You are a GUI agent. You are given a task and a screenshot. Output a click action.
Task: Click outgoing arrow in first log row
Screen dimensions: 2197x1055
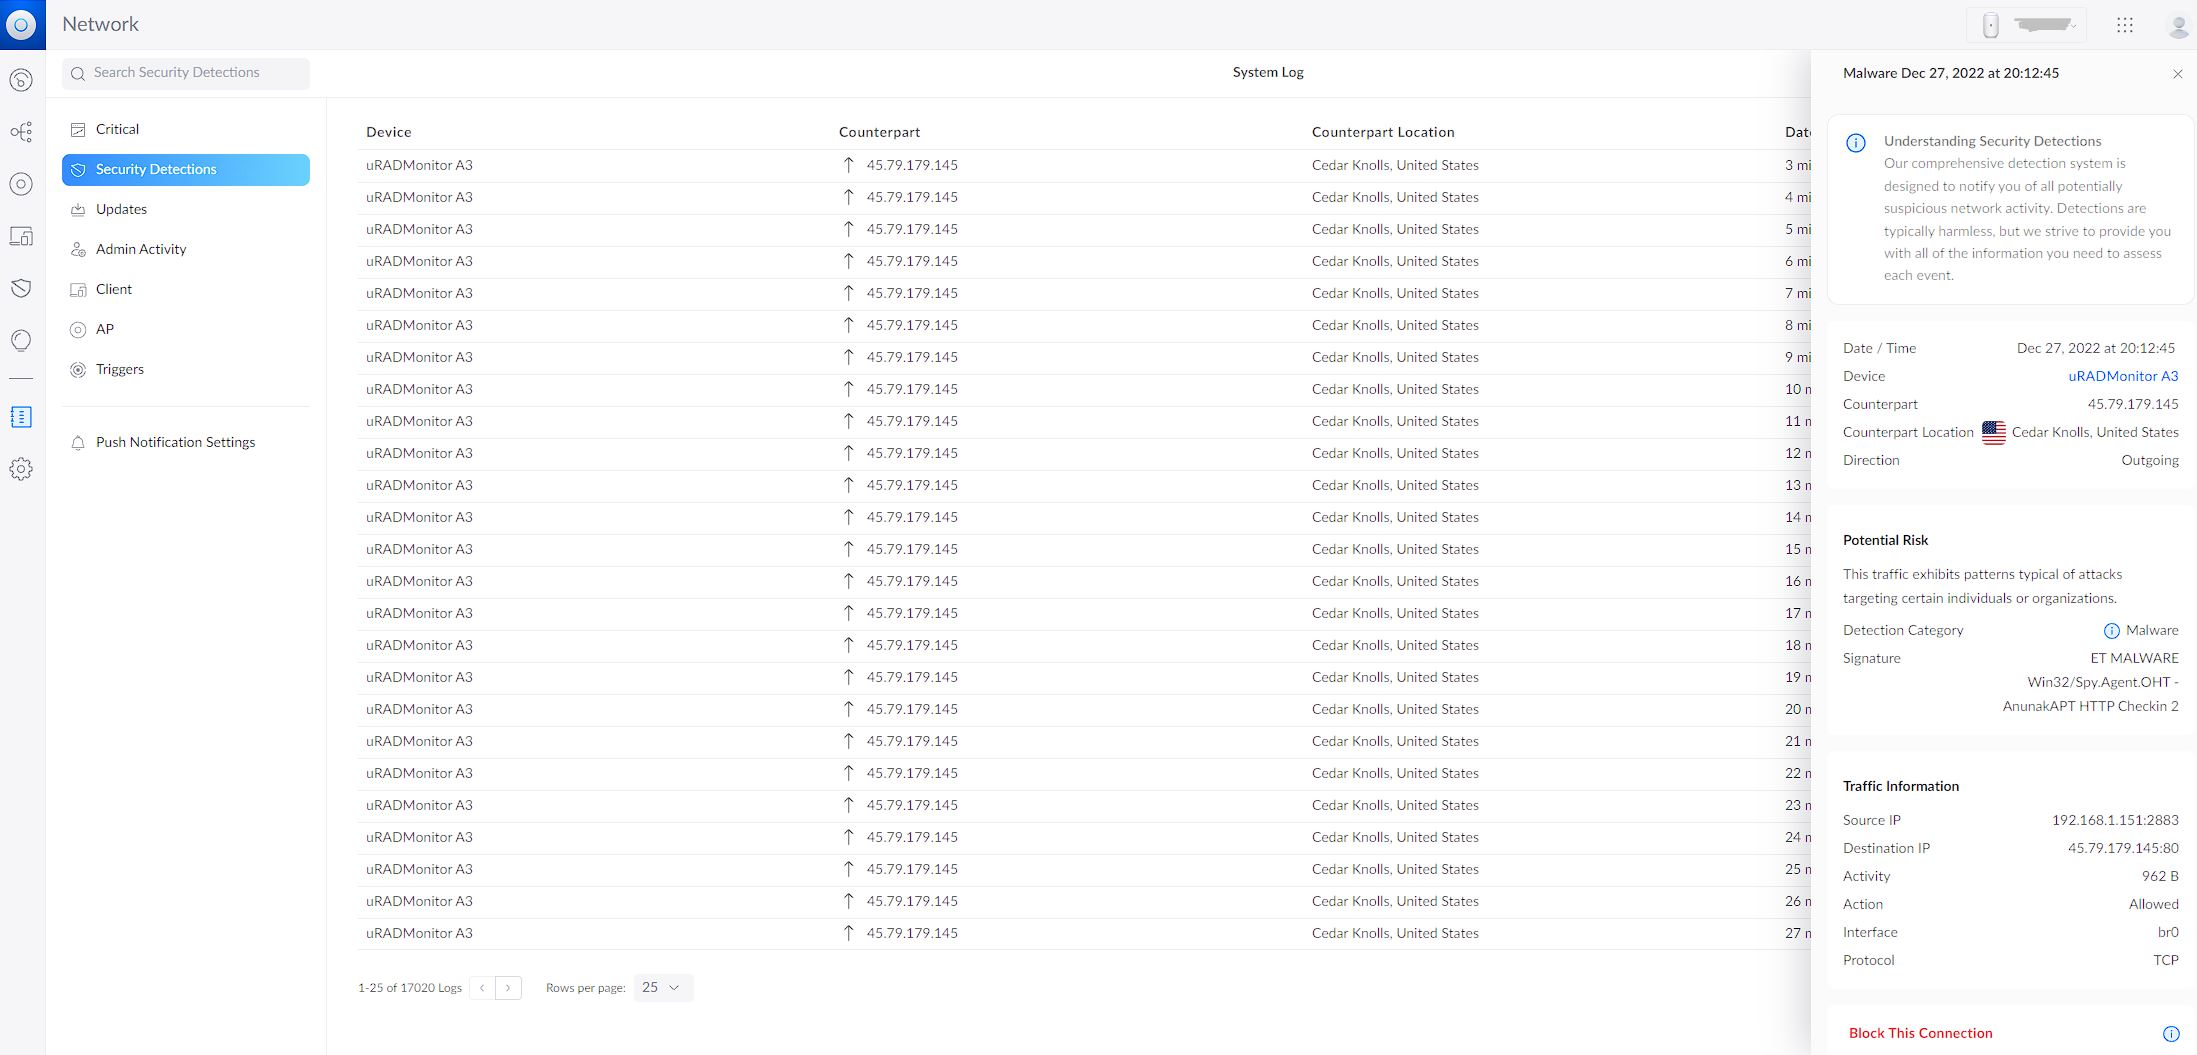click(848, 165)
